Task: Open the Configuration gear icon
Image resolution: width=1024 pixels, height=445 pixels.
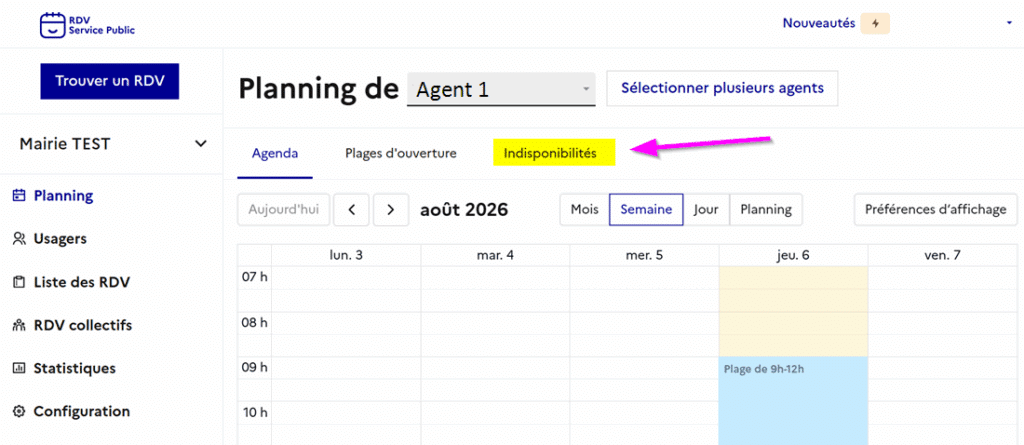Action: [x=19, y=412]
